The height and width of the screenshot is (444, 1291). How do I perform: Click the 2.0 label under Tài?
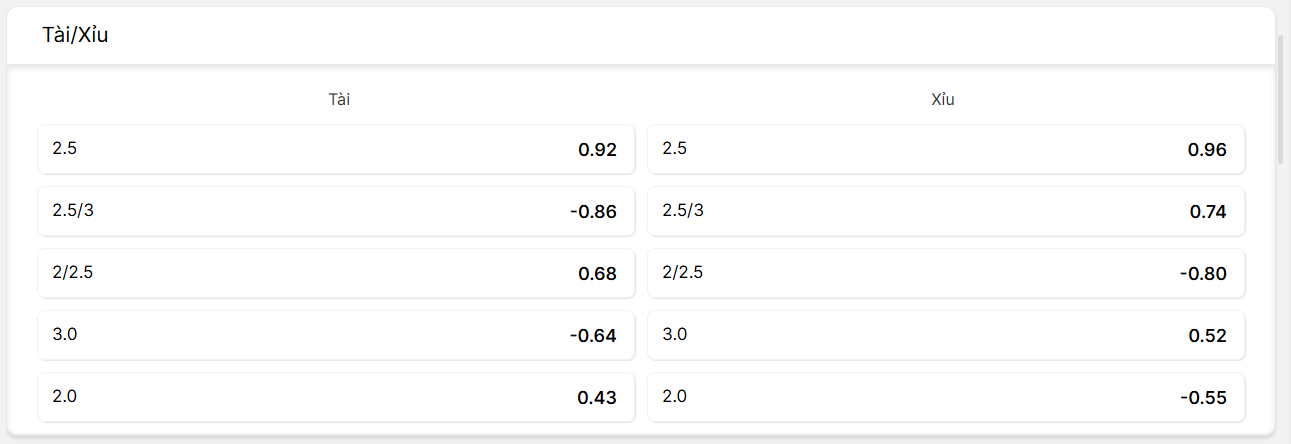click(65, 396)
